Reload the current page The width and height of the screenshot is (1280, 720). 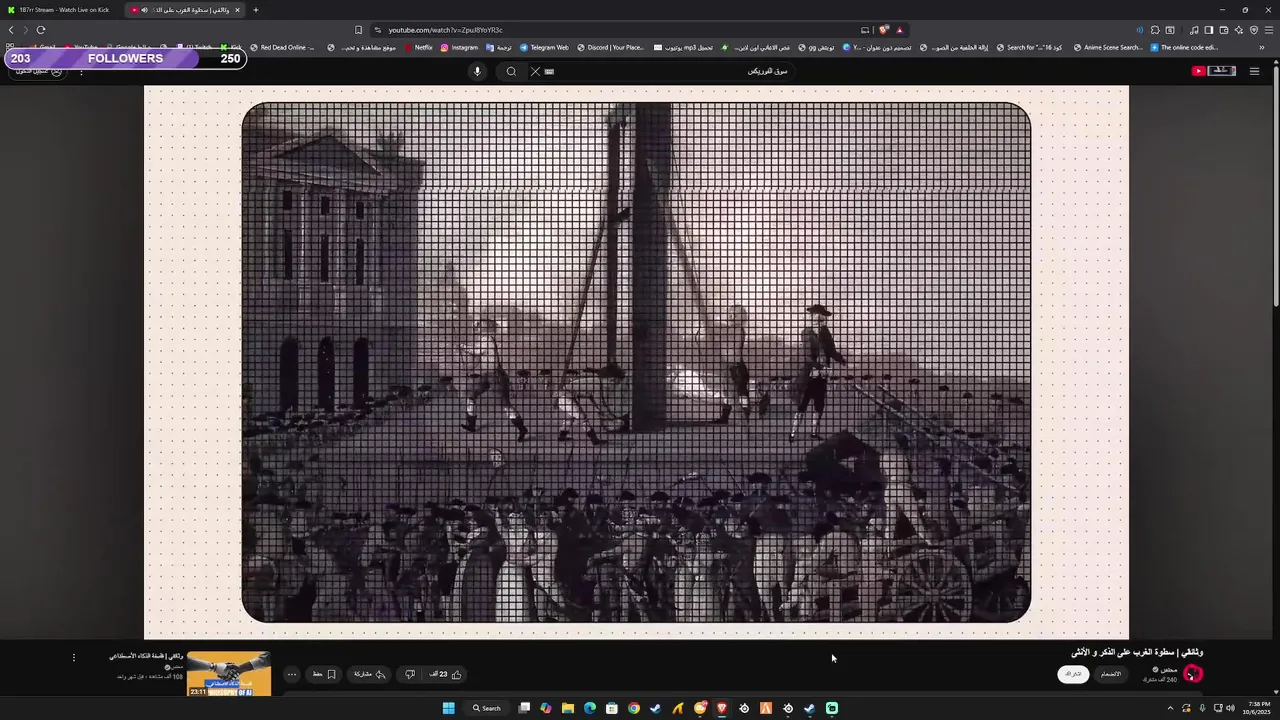41,30
